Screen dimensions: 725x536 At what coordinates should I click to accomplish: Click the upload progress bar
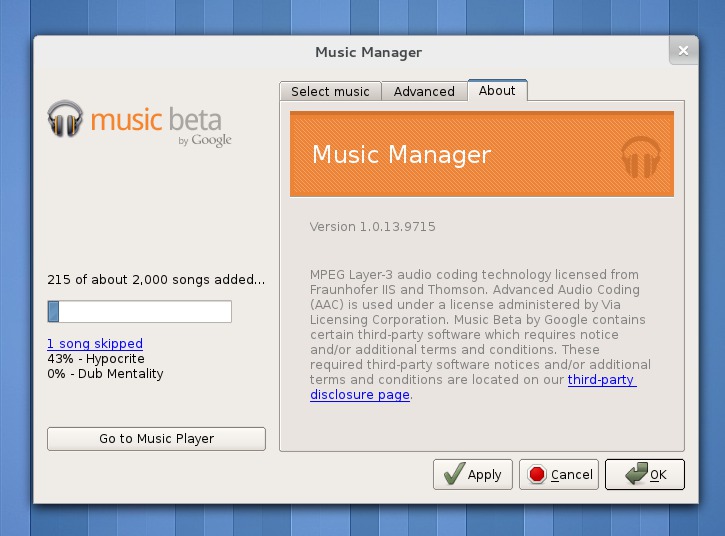pos(139,311)
